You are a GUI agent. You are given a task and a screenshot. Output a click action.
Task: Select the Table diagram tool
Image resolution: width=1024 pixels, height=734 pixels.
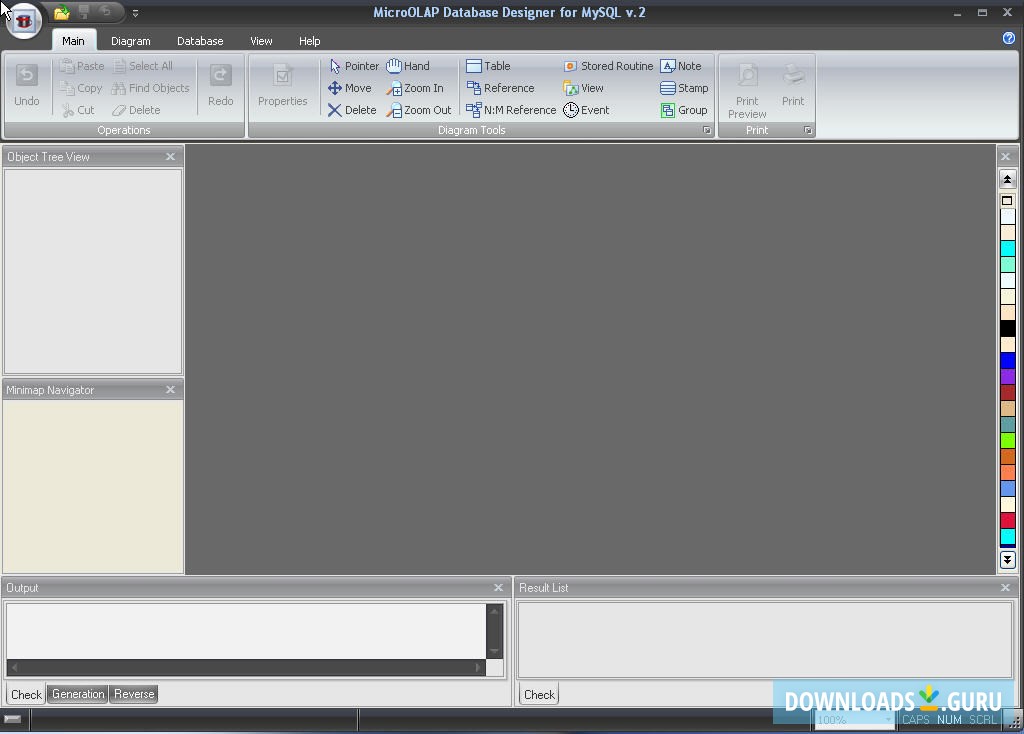(488, 66)
